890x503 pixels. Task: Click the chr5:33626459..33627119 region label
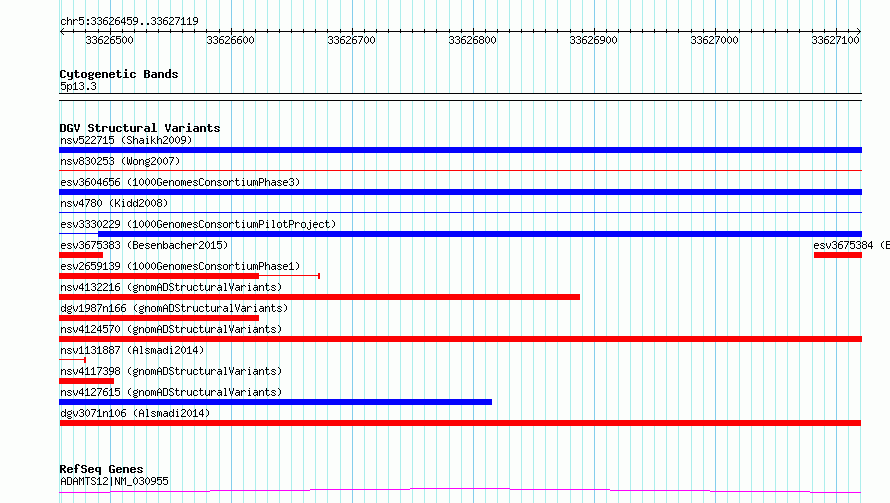coord(129,22)
